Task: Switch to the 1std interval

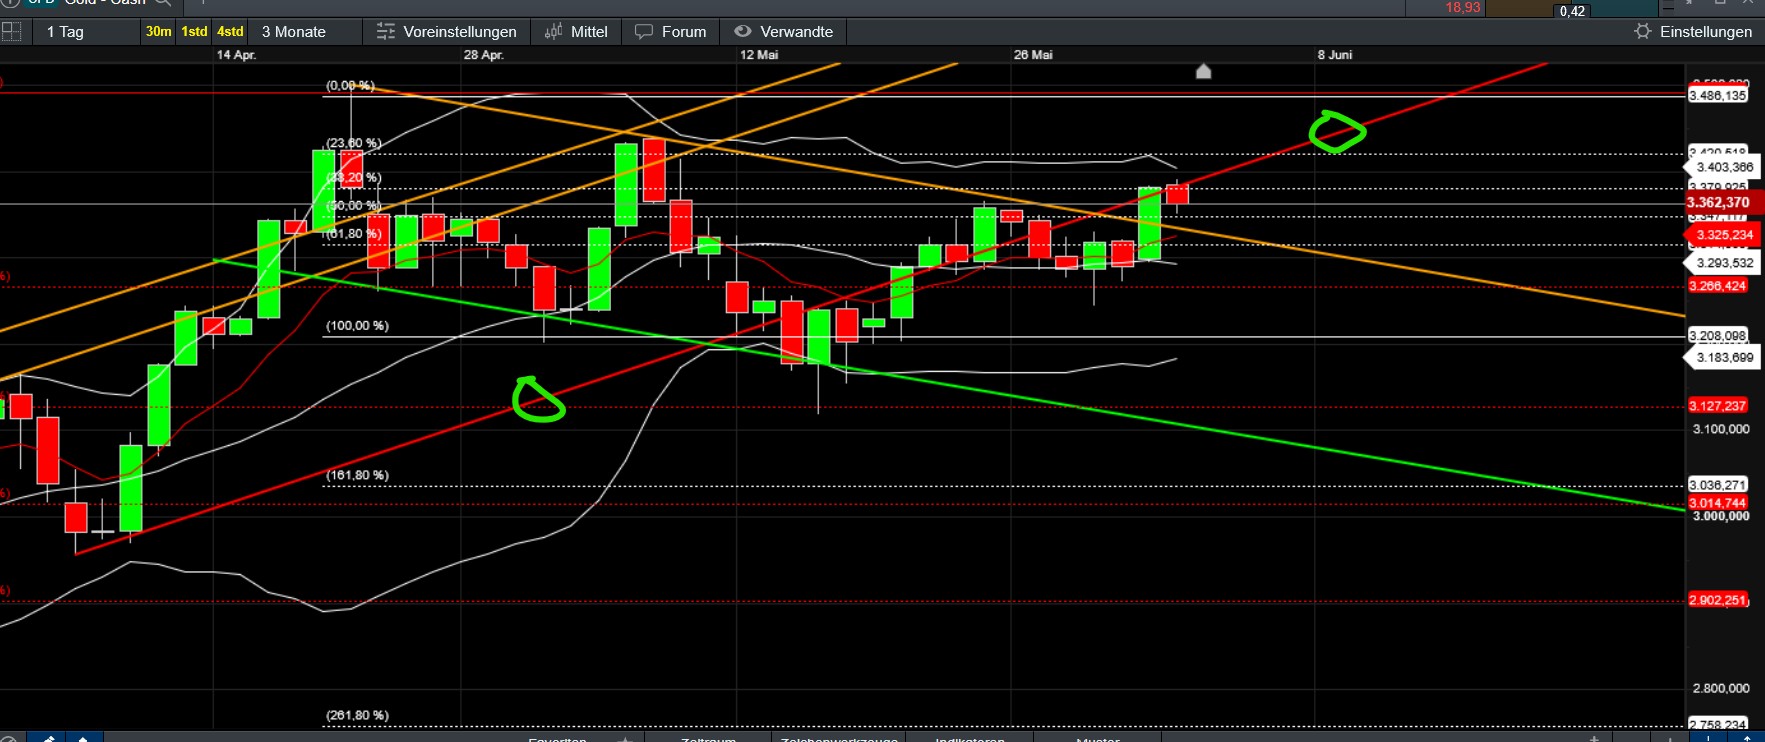Action: coord(194,32)
